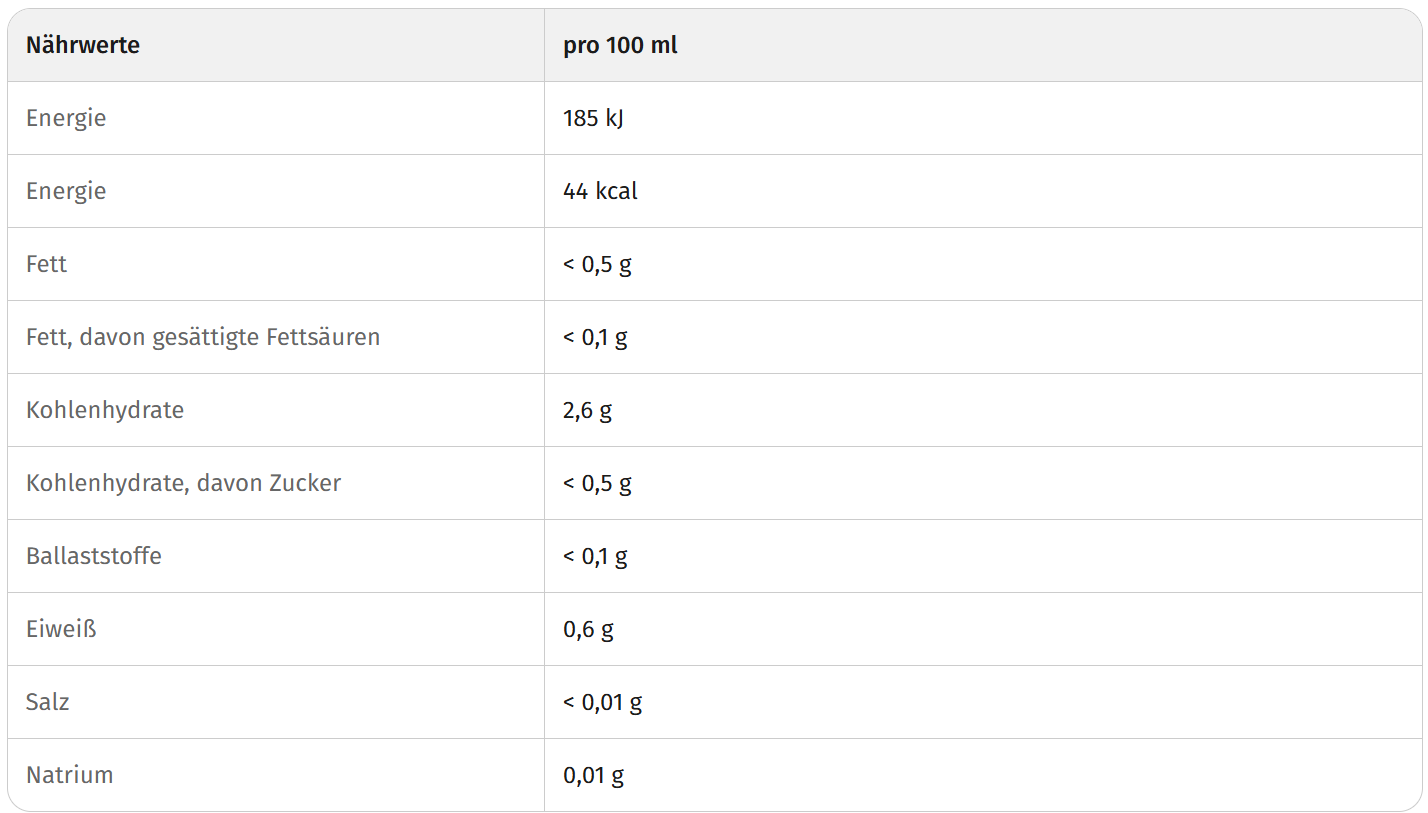Click the 2,6 g carbohydrate value
Screen dimensions: 1428x813
(x=587, y=410)
